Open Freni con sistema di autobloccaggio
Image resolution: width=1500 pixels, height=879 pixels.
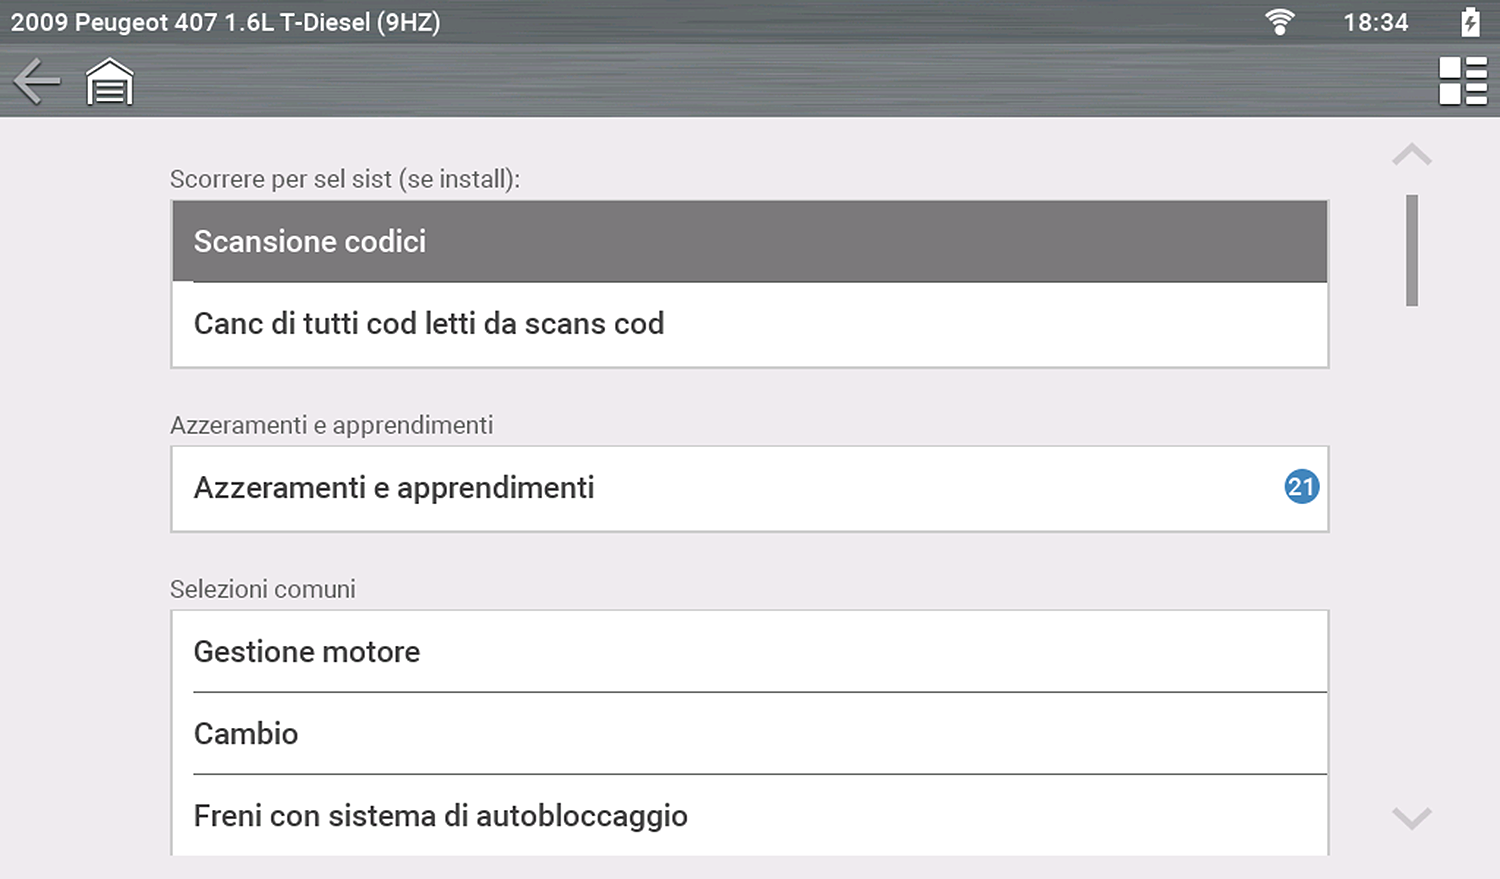[749, 816]
